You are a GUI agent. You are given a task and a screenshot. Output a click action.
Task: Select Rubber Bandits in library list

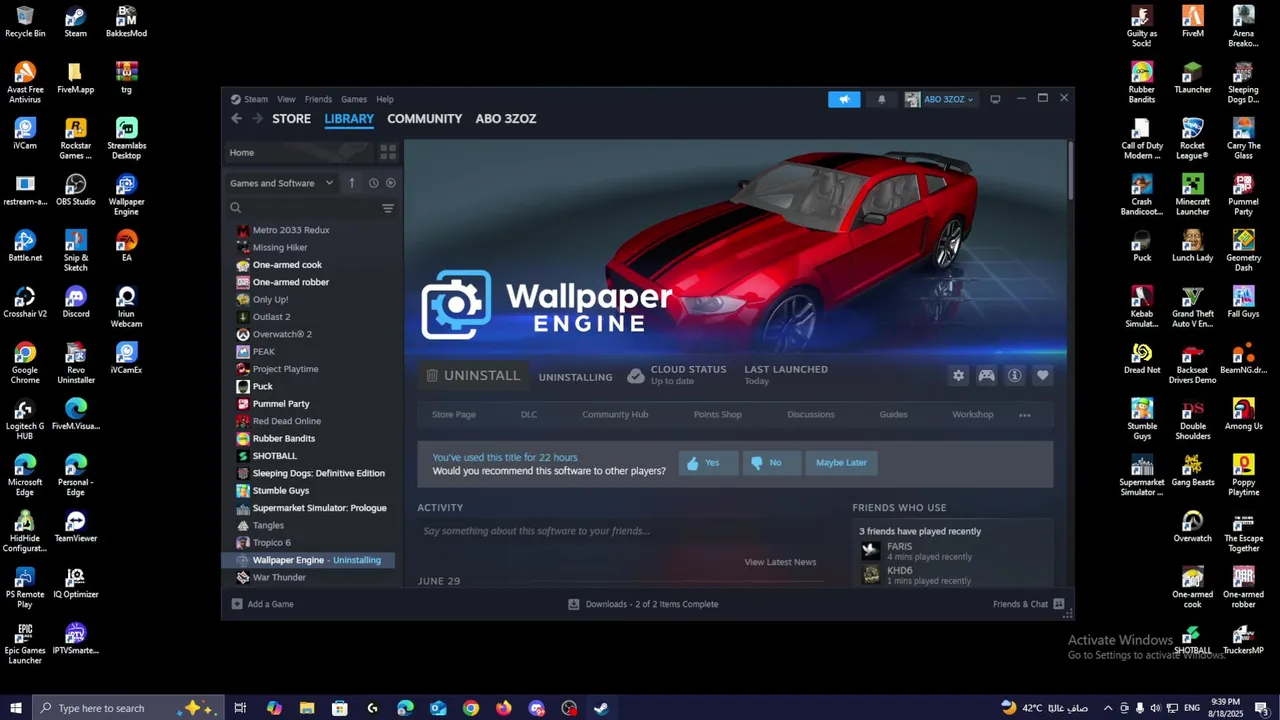coord(283,439)
